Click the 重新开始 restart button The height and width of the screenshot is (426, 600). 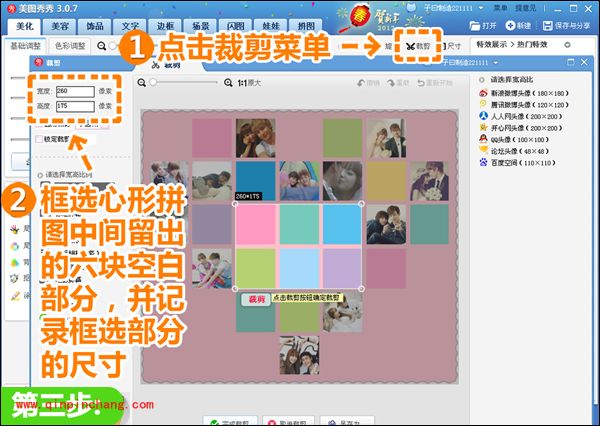pos(435,83)
